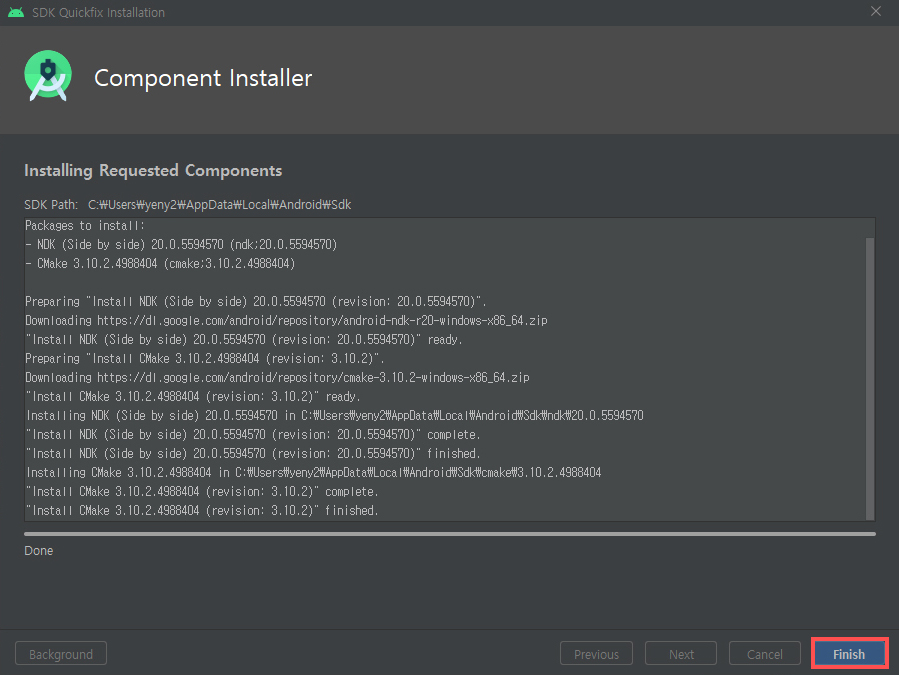Click the Next button
Screen dimensions: 899x675
tap(681, 654)
